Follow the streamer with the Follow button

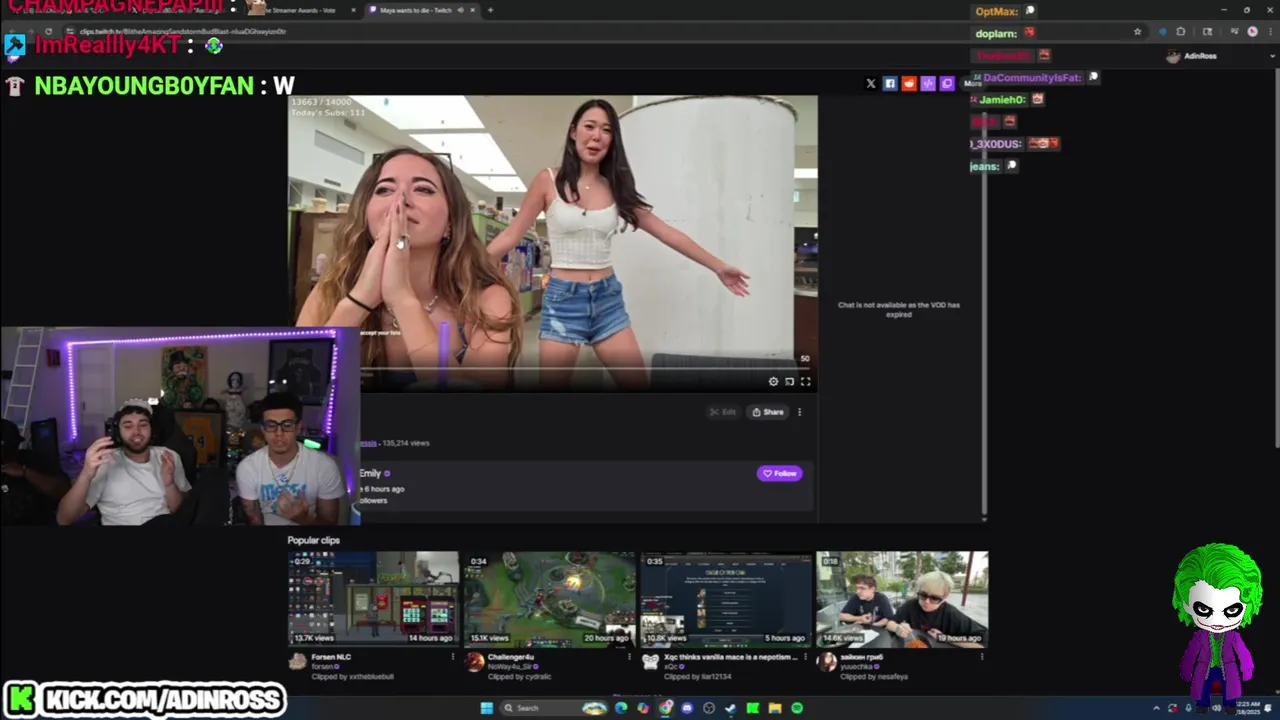[780, 473]
